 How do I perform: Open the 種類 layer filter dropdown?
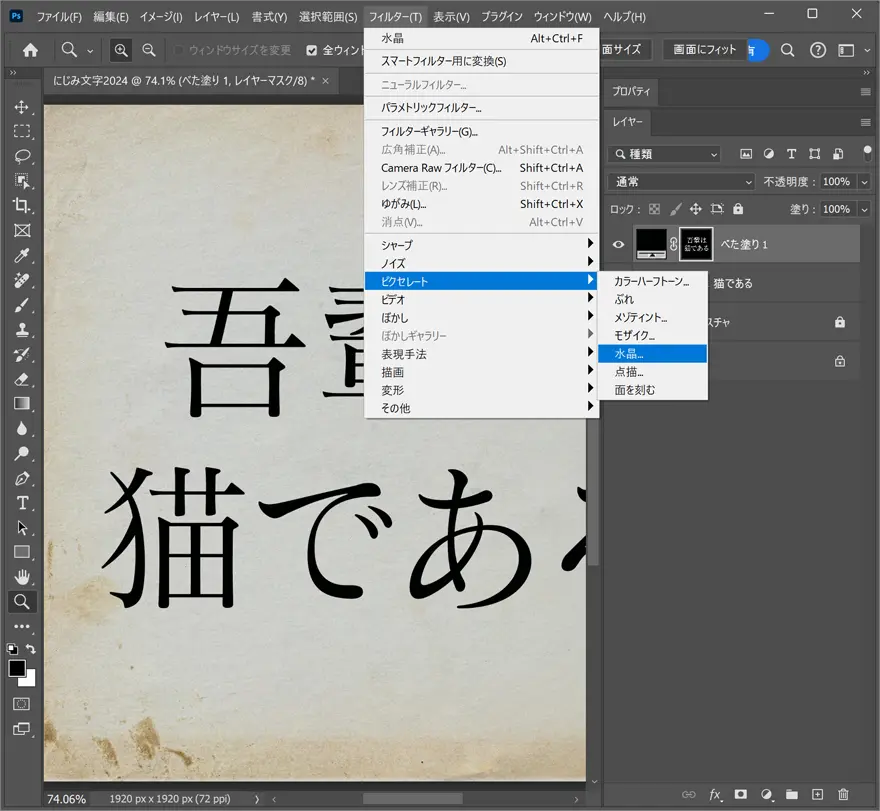point(664,154)
